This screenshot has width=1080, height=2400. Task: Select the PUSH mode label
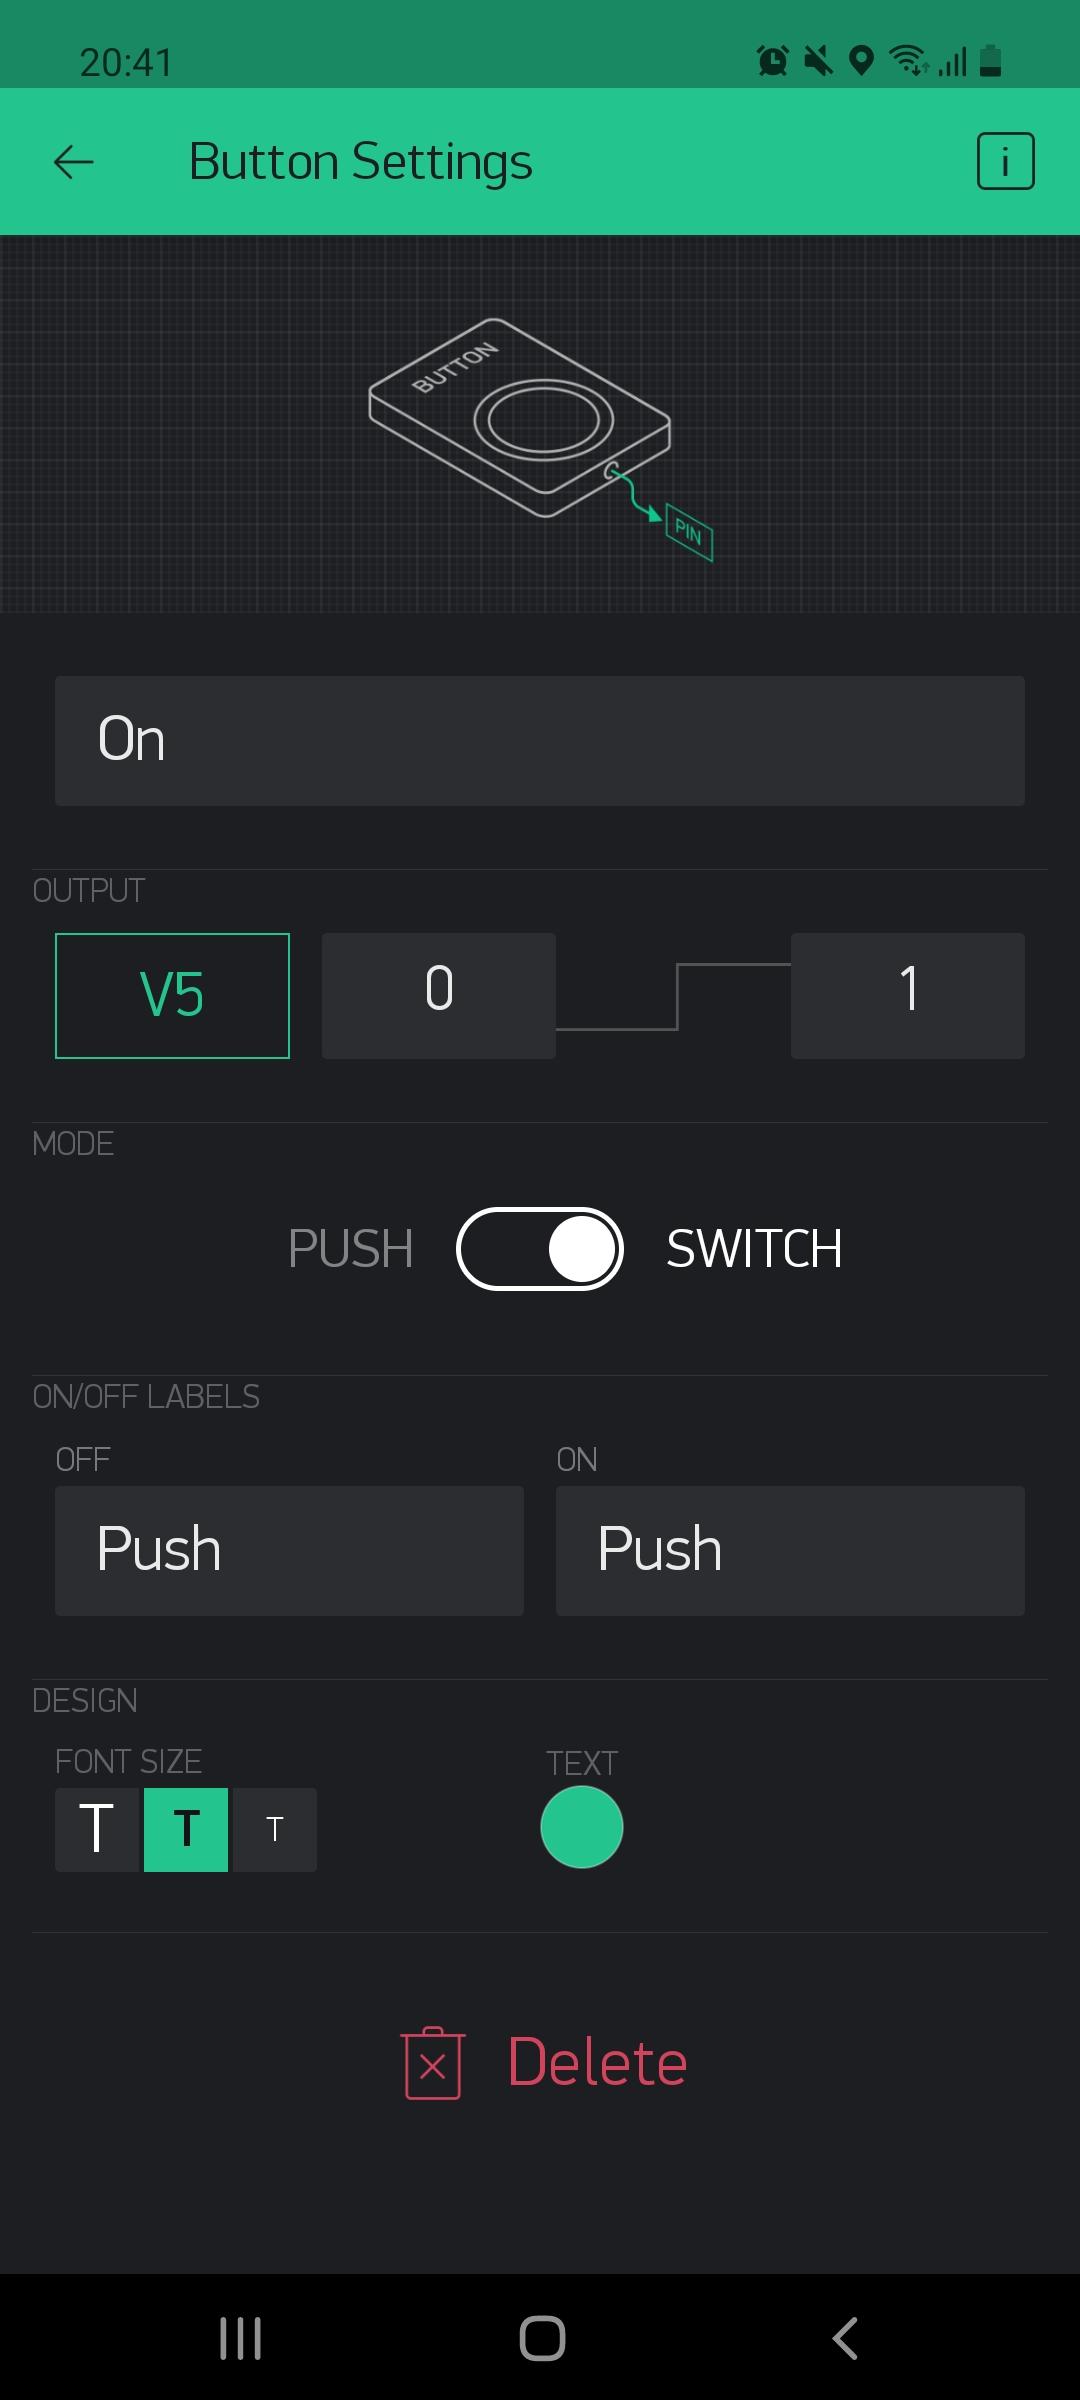[x=350, y=1249]
